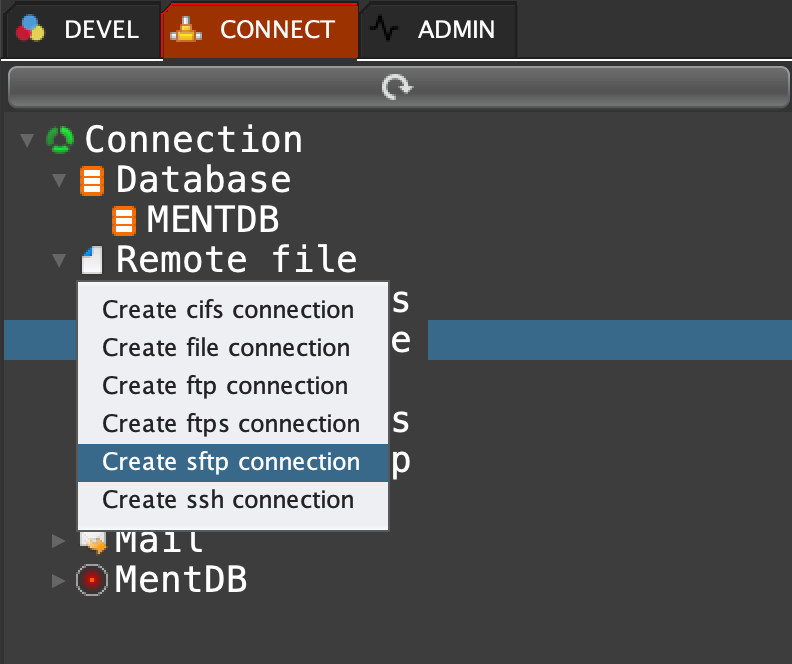Click the MENTDB database entry icon
Viewport: 792px width, 664px height.
[123, 221]
